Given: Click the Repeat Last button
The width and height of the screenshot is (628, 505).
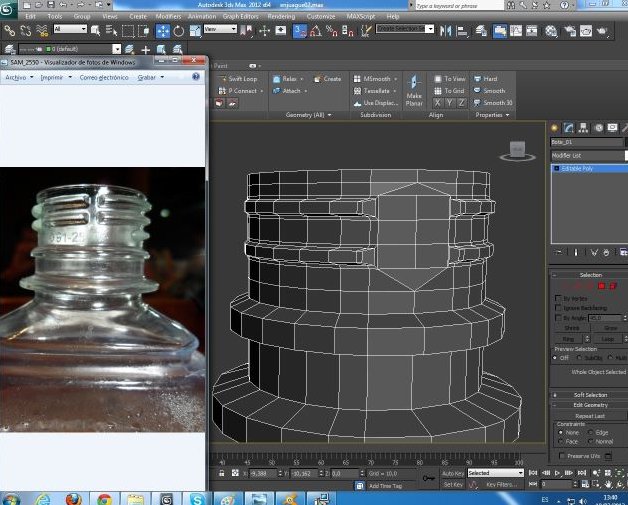Looking at the screenshot, I should tap(589, 415).
